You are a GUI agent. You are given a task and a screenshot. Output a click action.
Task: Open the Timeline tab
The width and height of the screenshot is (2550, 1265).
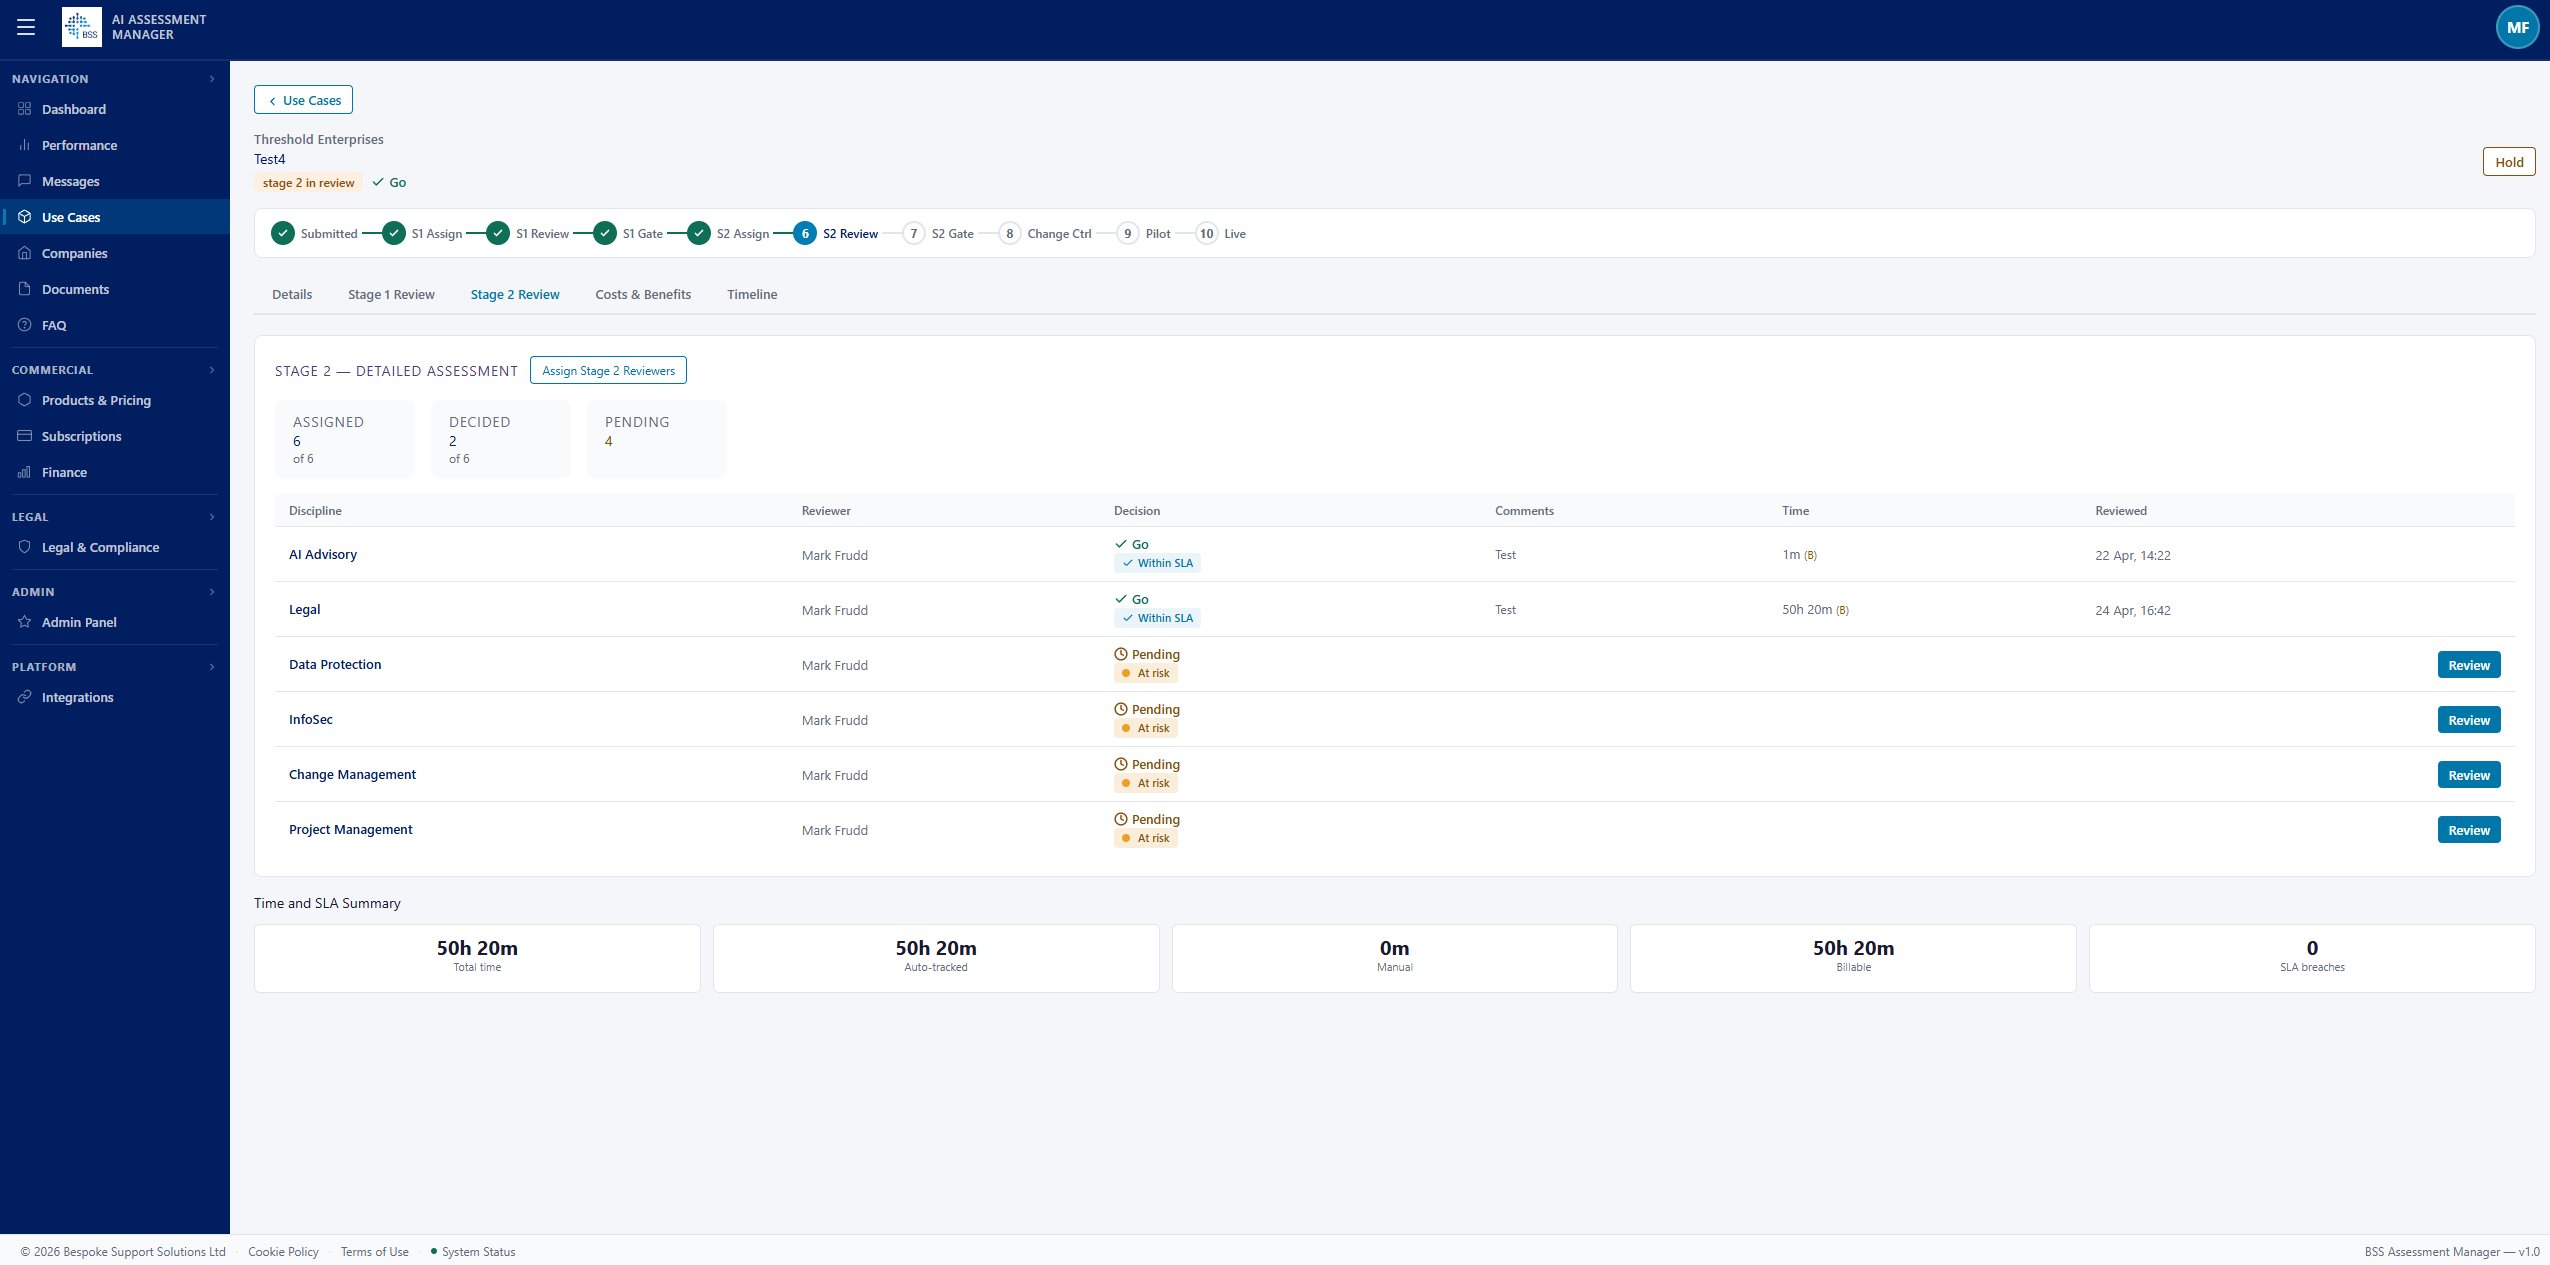pos(751,294)
